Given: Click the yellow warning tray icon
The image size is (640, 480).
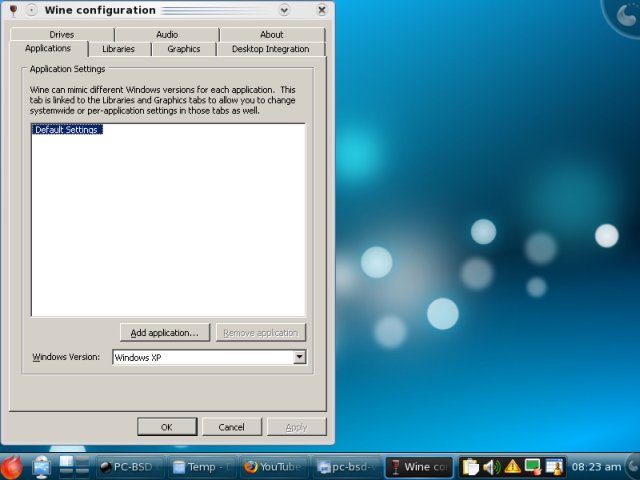Looking at the screenshot, I should 512,466.
